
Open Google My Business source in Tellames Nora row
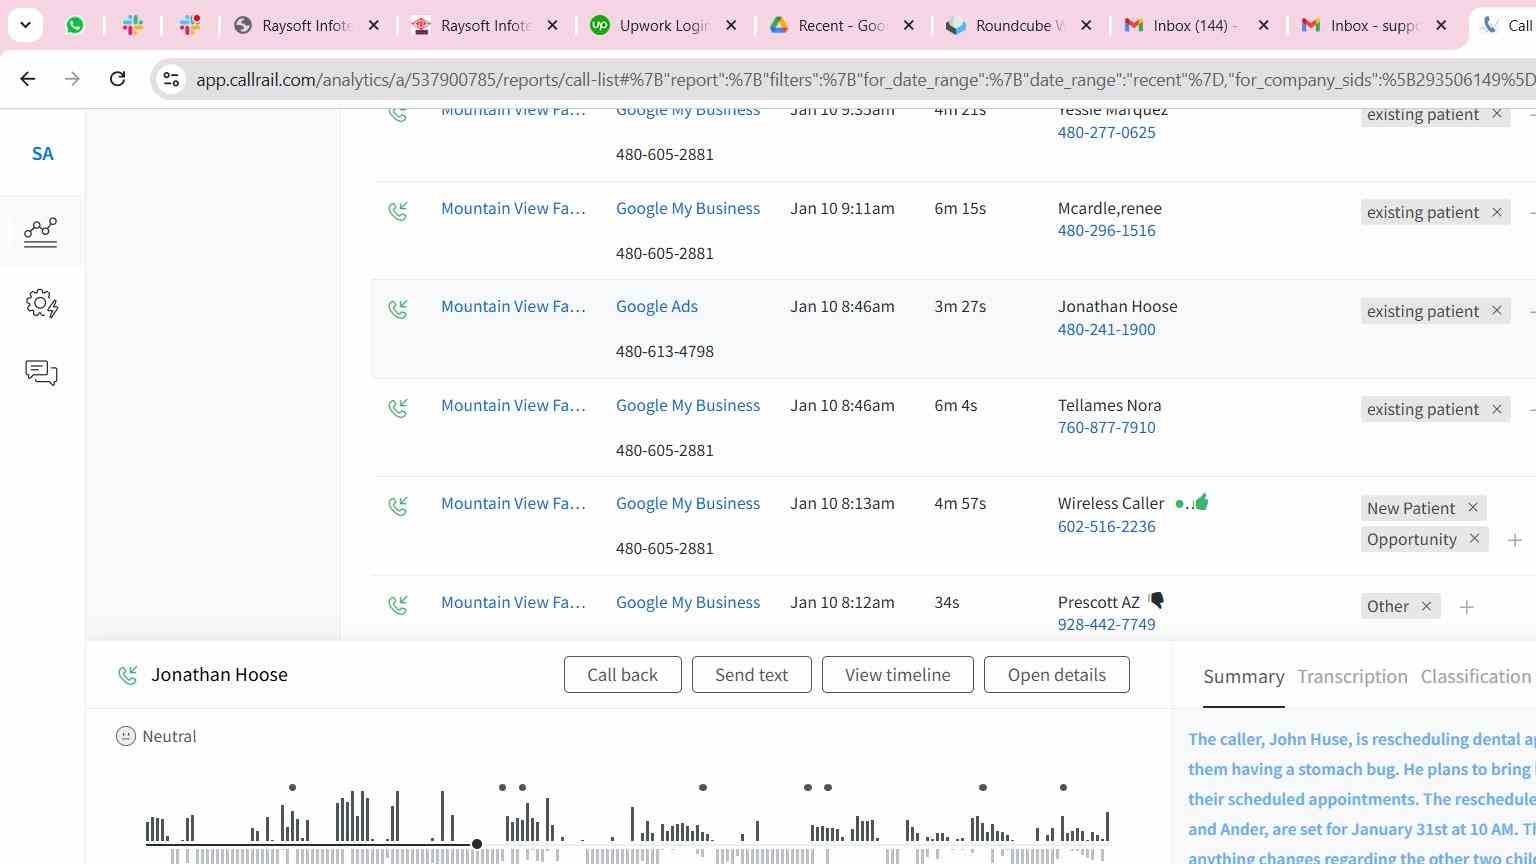(688, 405)
